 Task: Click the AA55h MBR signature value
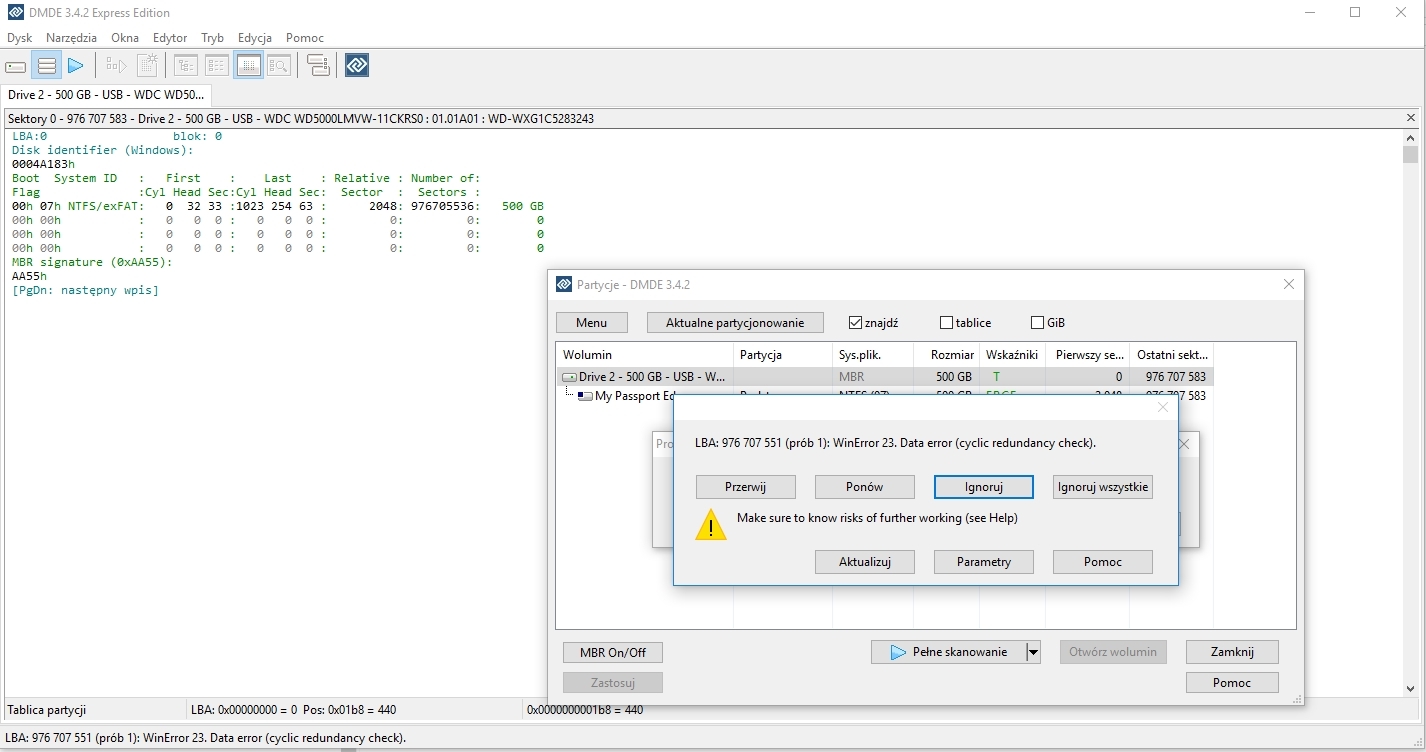(30, 276)
